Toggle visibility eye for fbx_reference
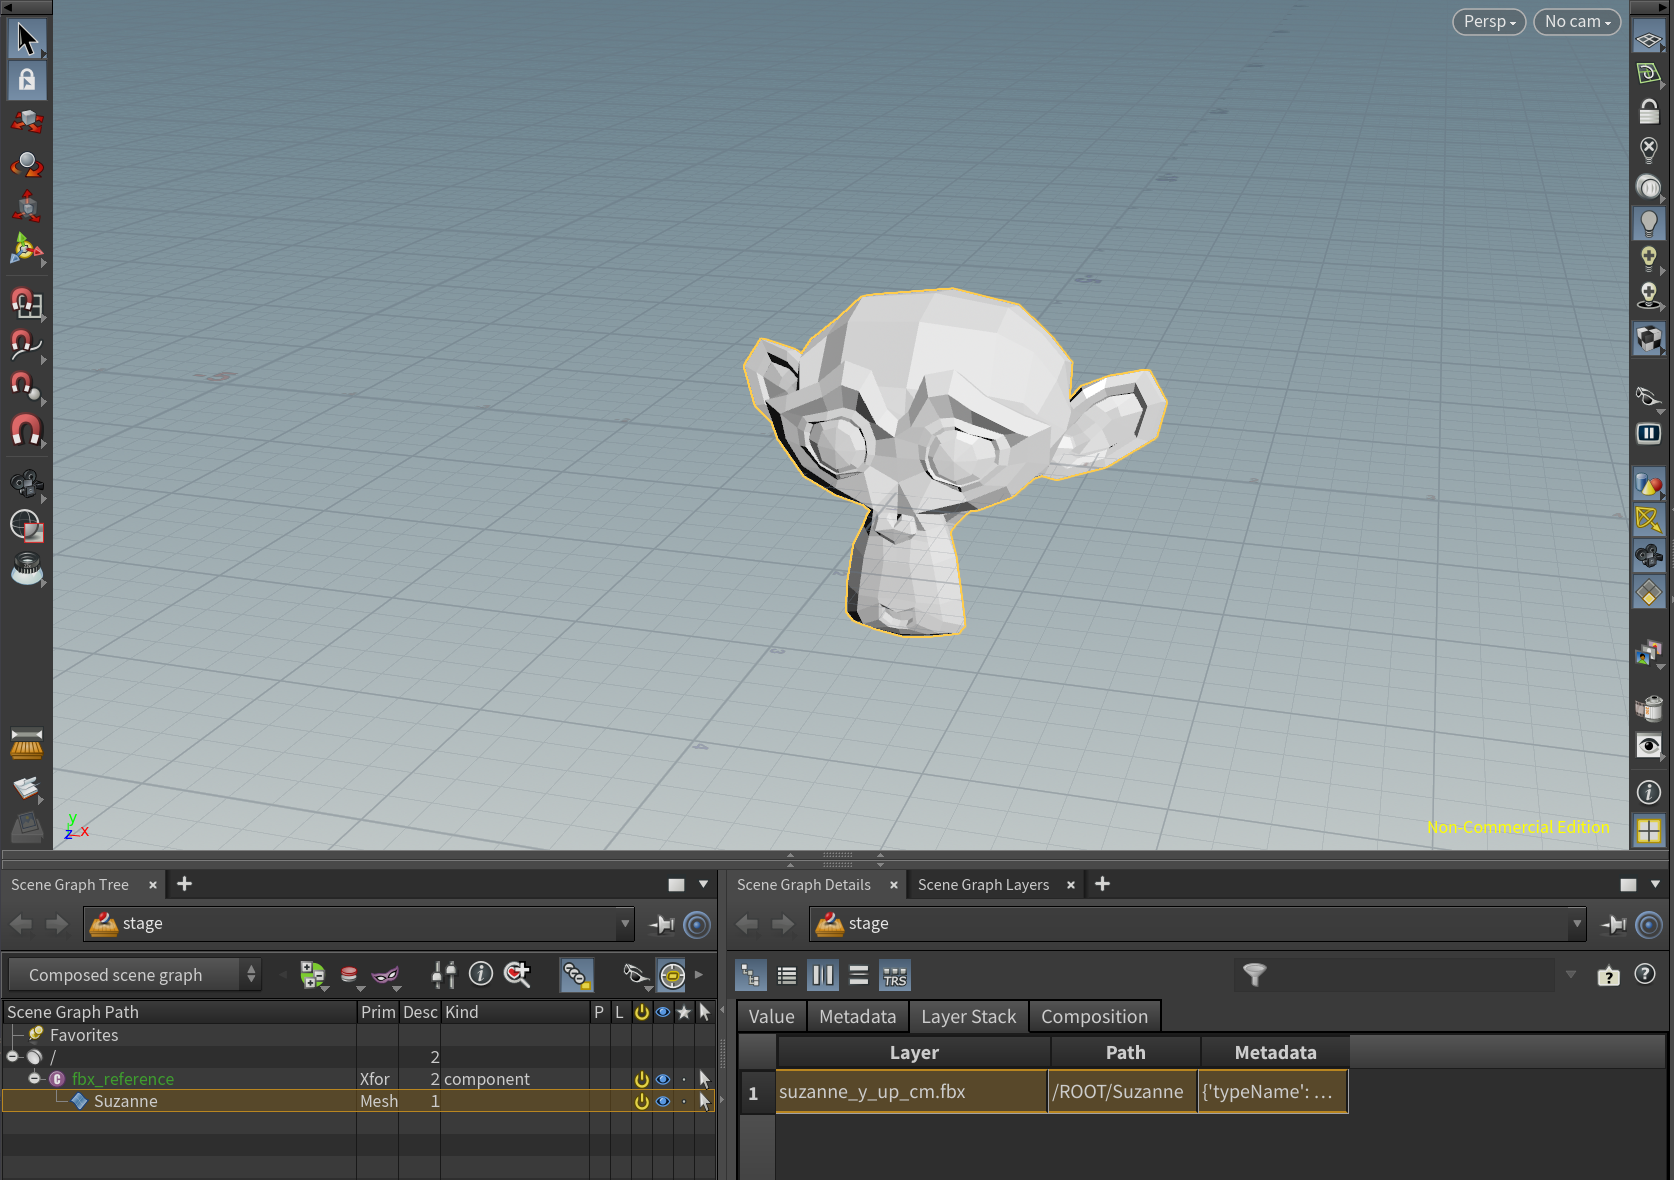This screenshot has width=1674, height=1180. click(x=662, y=1079)
